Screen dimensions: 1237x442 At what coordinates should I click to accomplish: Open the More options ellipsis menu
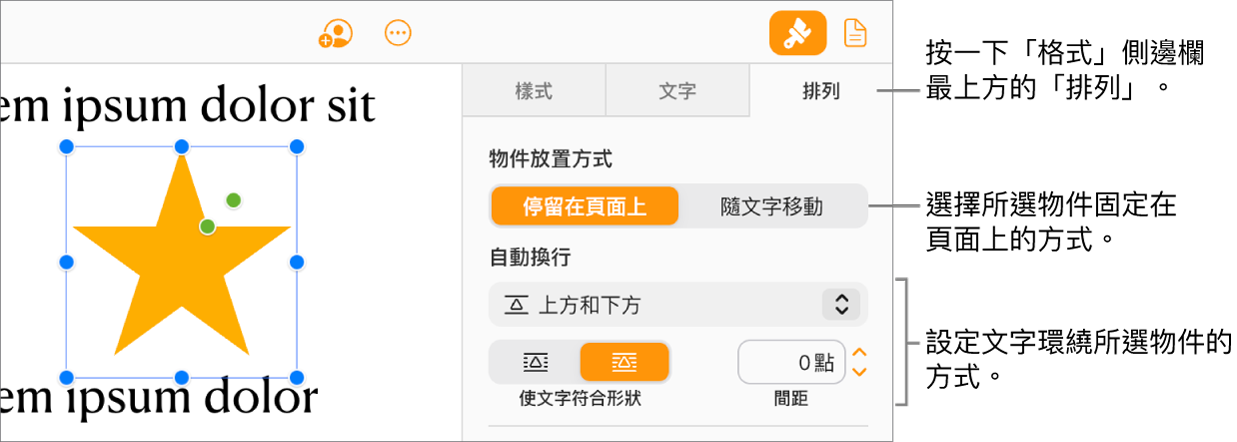(398, 33)
